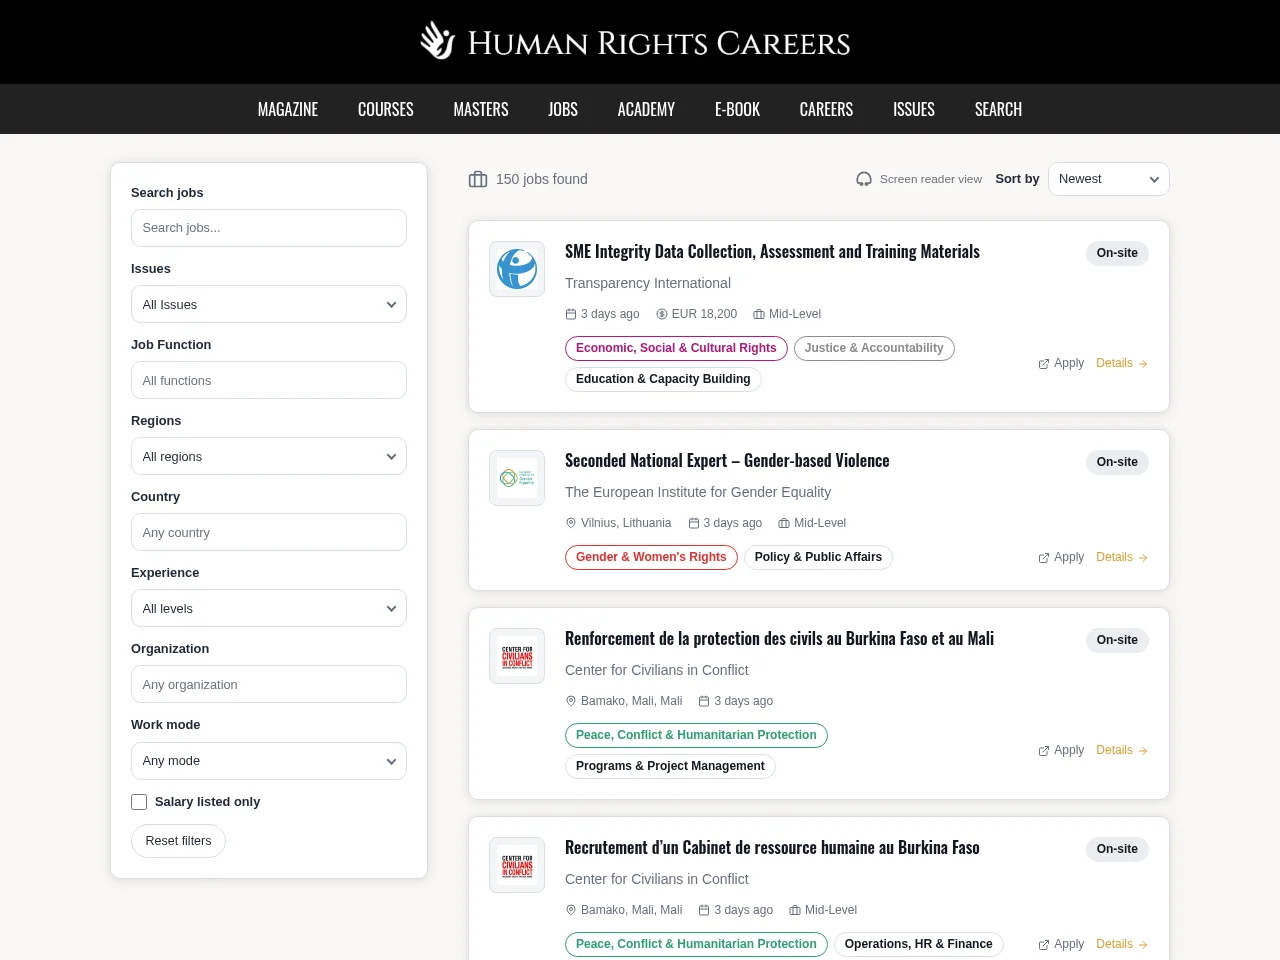
Task: Select the ACADEMY menu item
Action: pos(646,109)
